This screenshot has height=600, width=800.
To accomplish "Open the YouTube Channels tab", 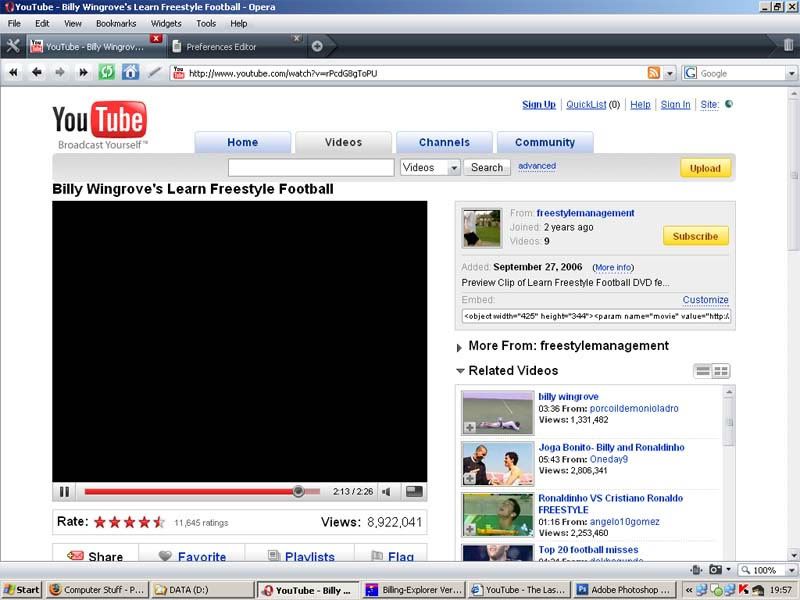I will tap(444, 142).
